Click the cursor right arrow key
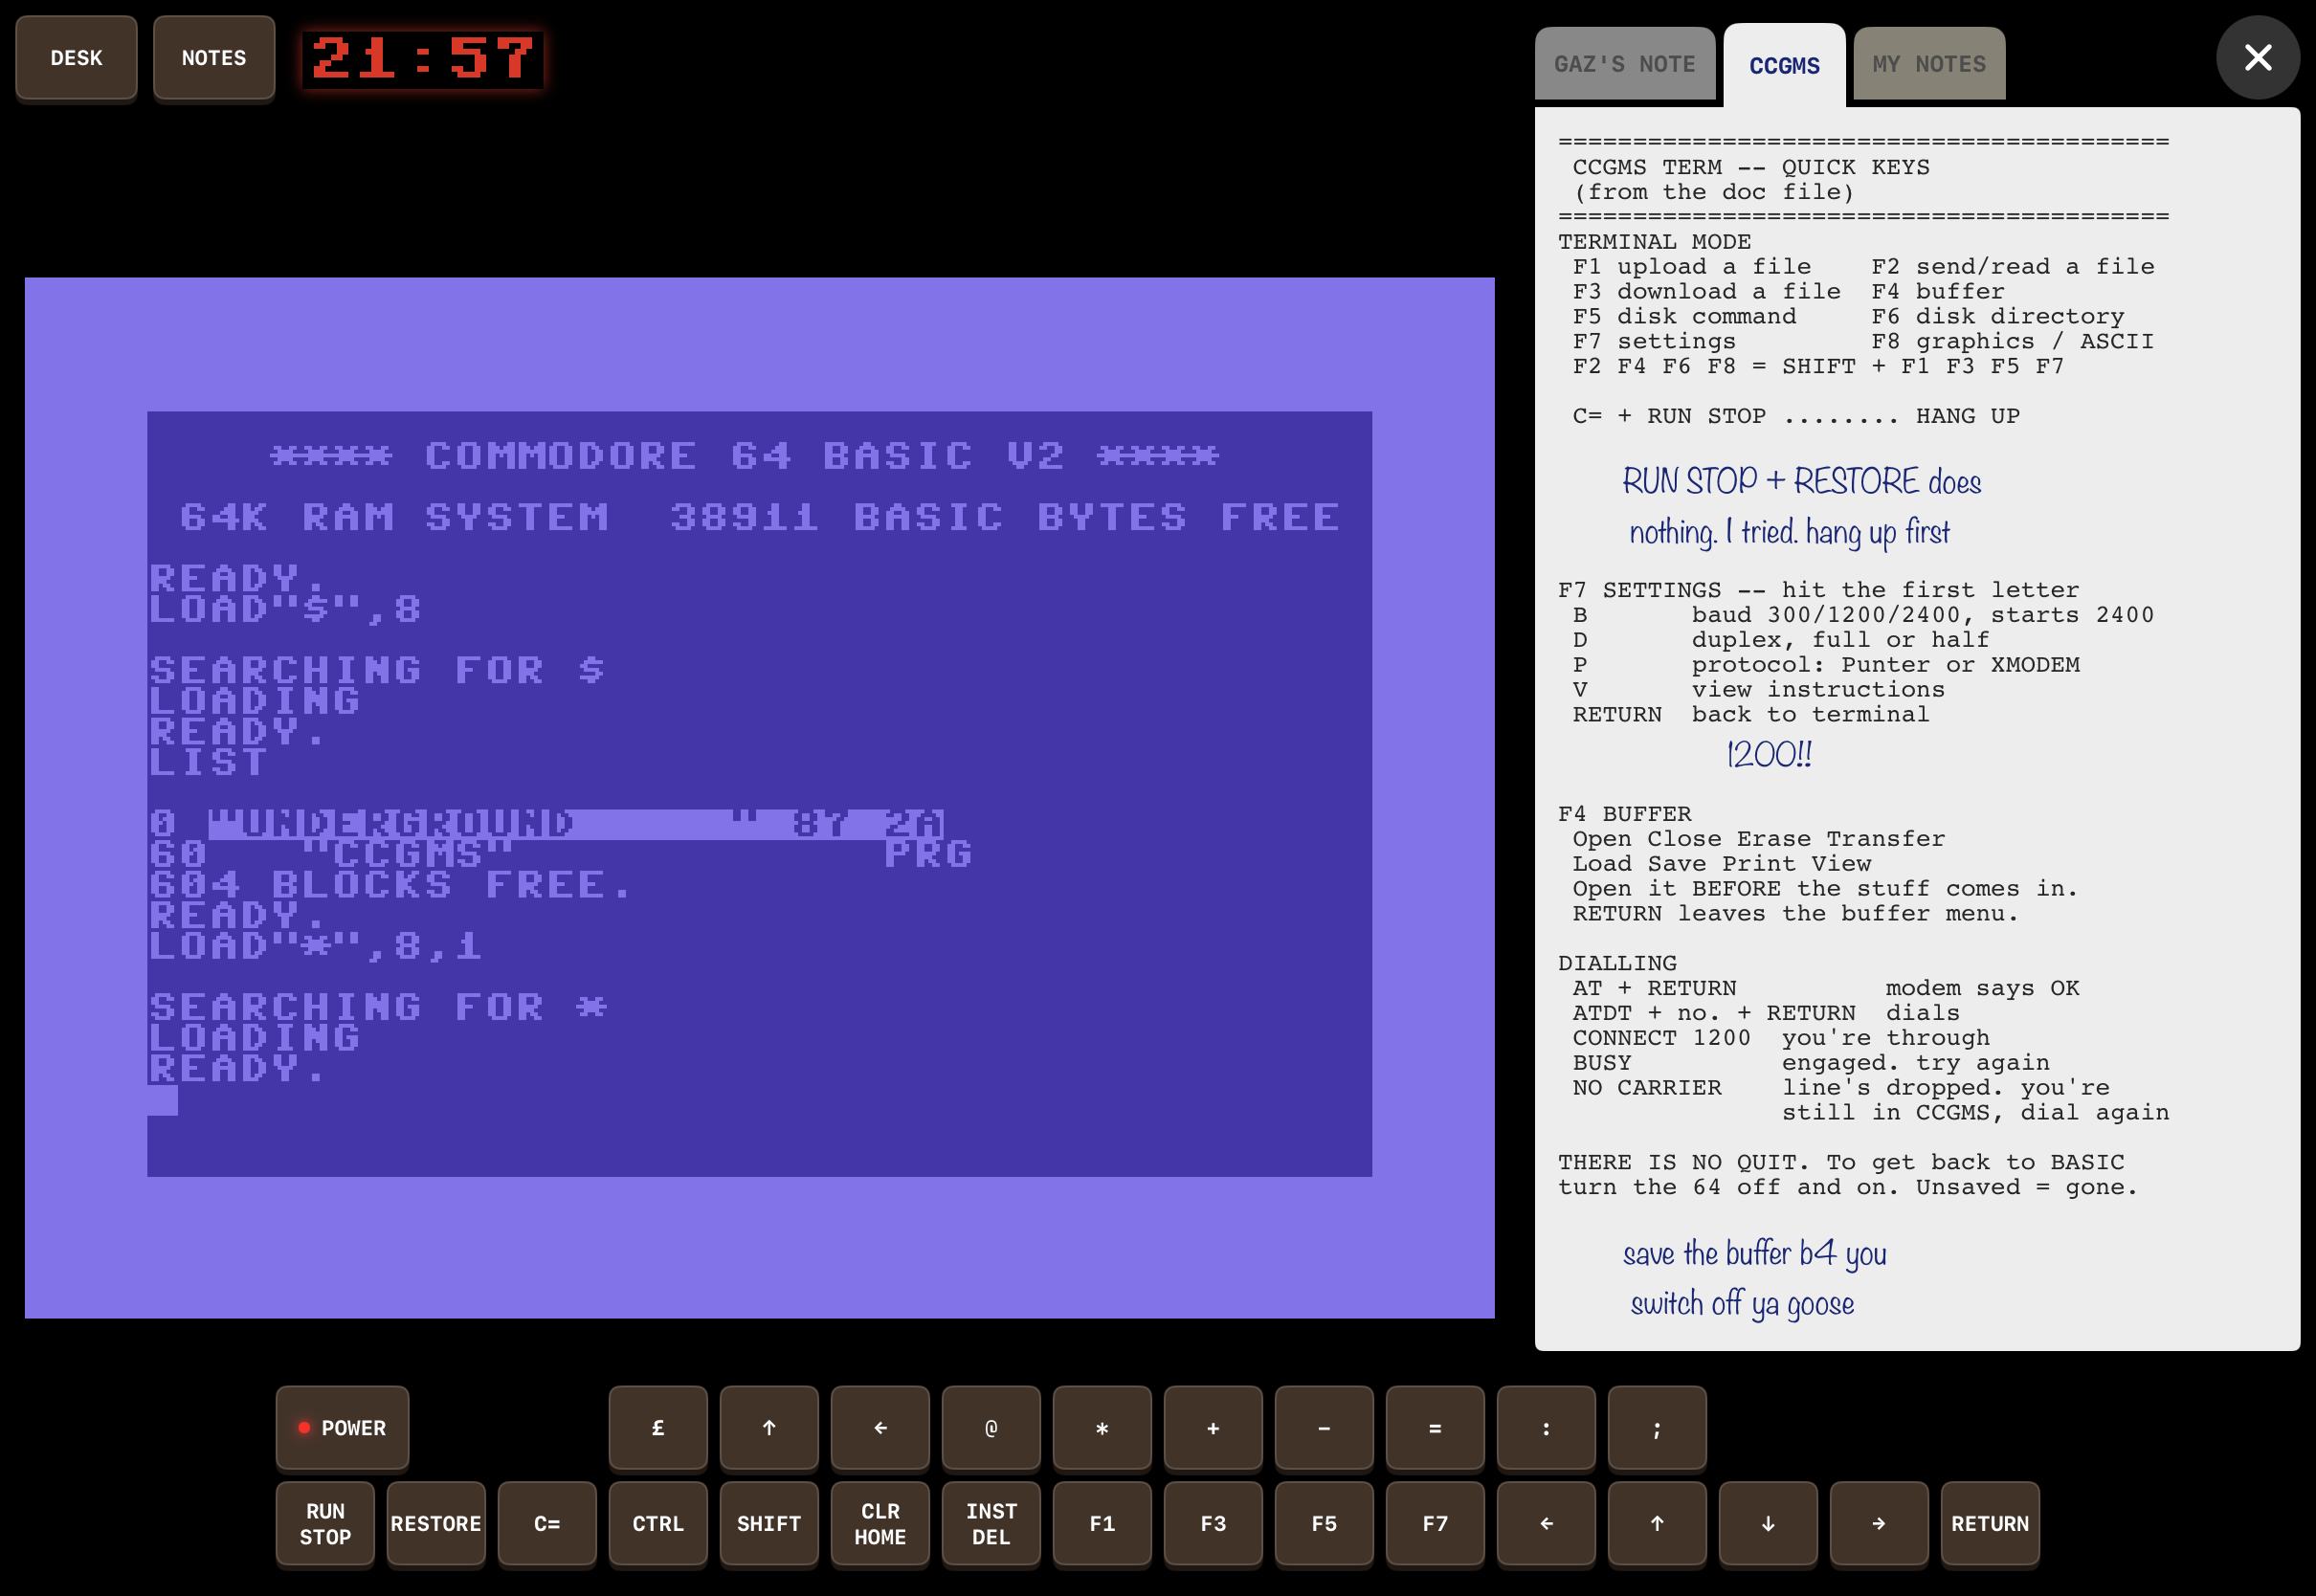The height and width of the screenshot is (1596, 2316). pyautogui.click(x=1879, y=1524)
